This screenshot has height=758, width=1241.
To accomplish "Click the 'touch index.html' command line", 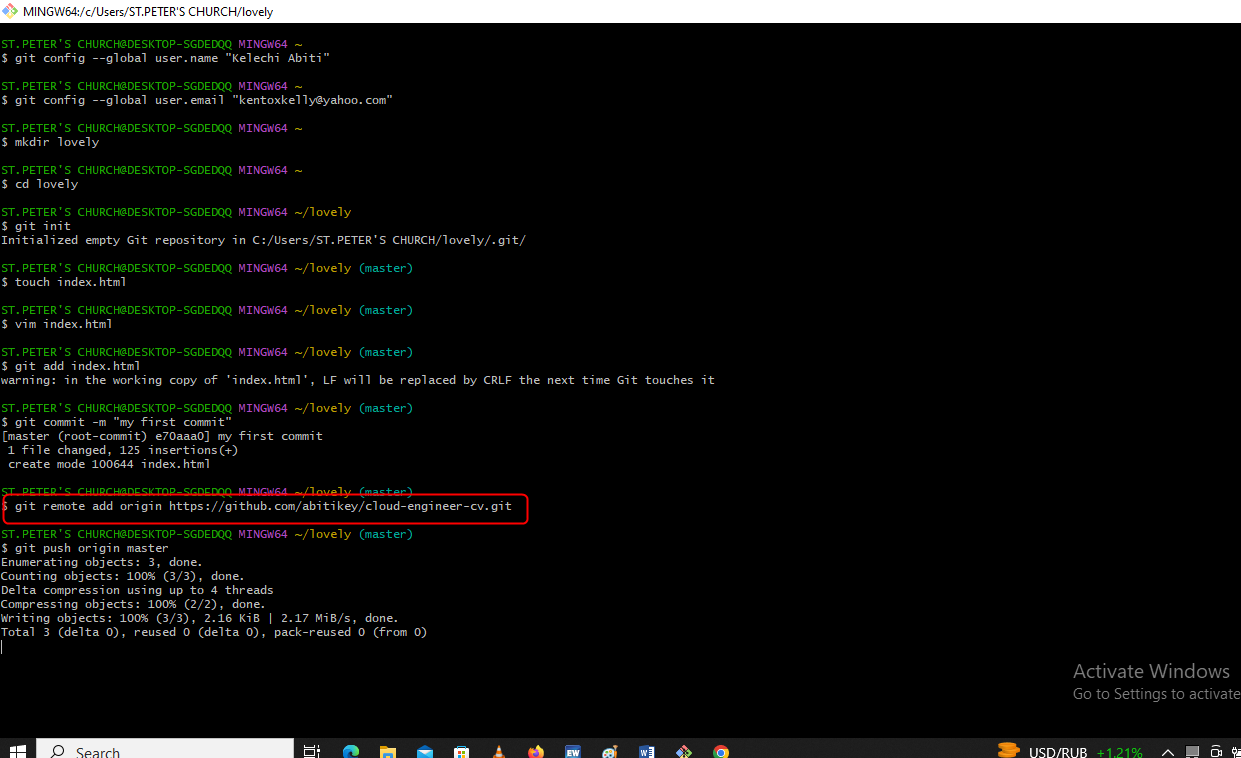I will (x=64, y=282).
